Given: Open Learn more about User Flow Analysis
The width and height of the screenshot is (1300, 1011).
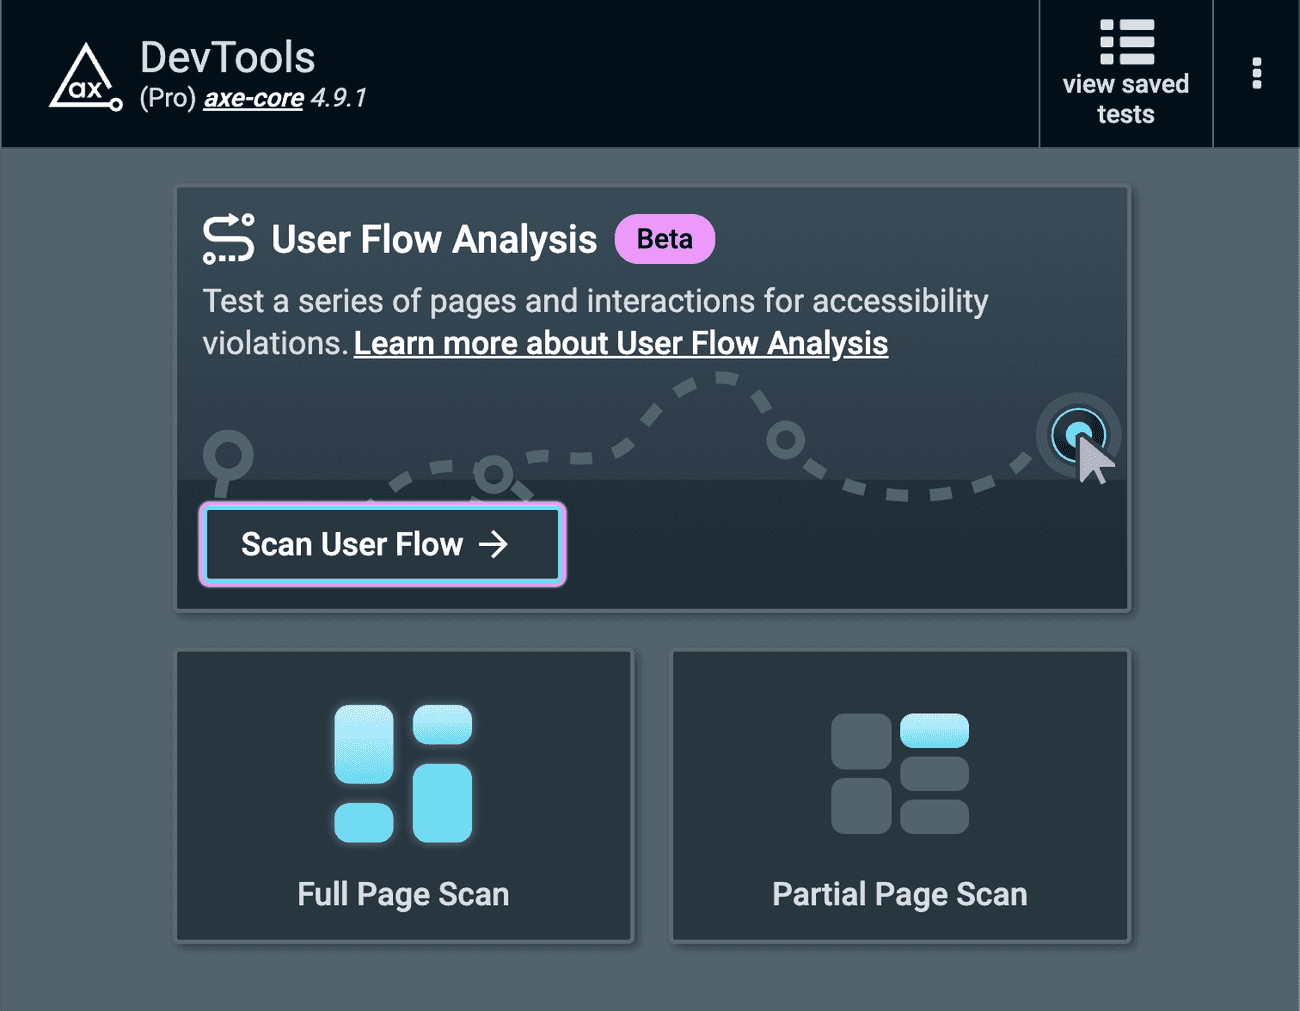Looking at the screenshot, I should click(620, 343).
